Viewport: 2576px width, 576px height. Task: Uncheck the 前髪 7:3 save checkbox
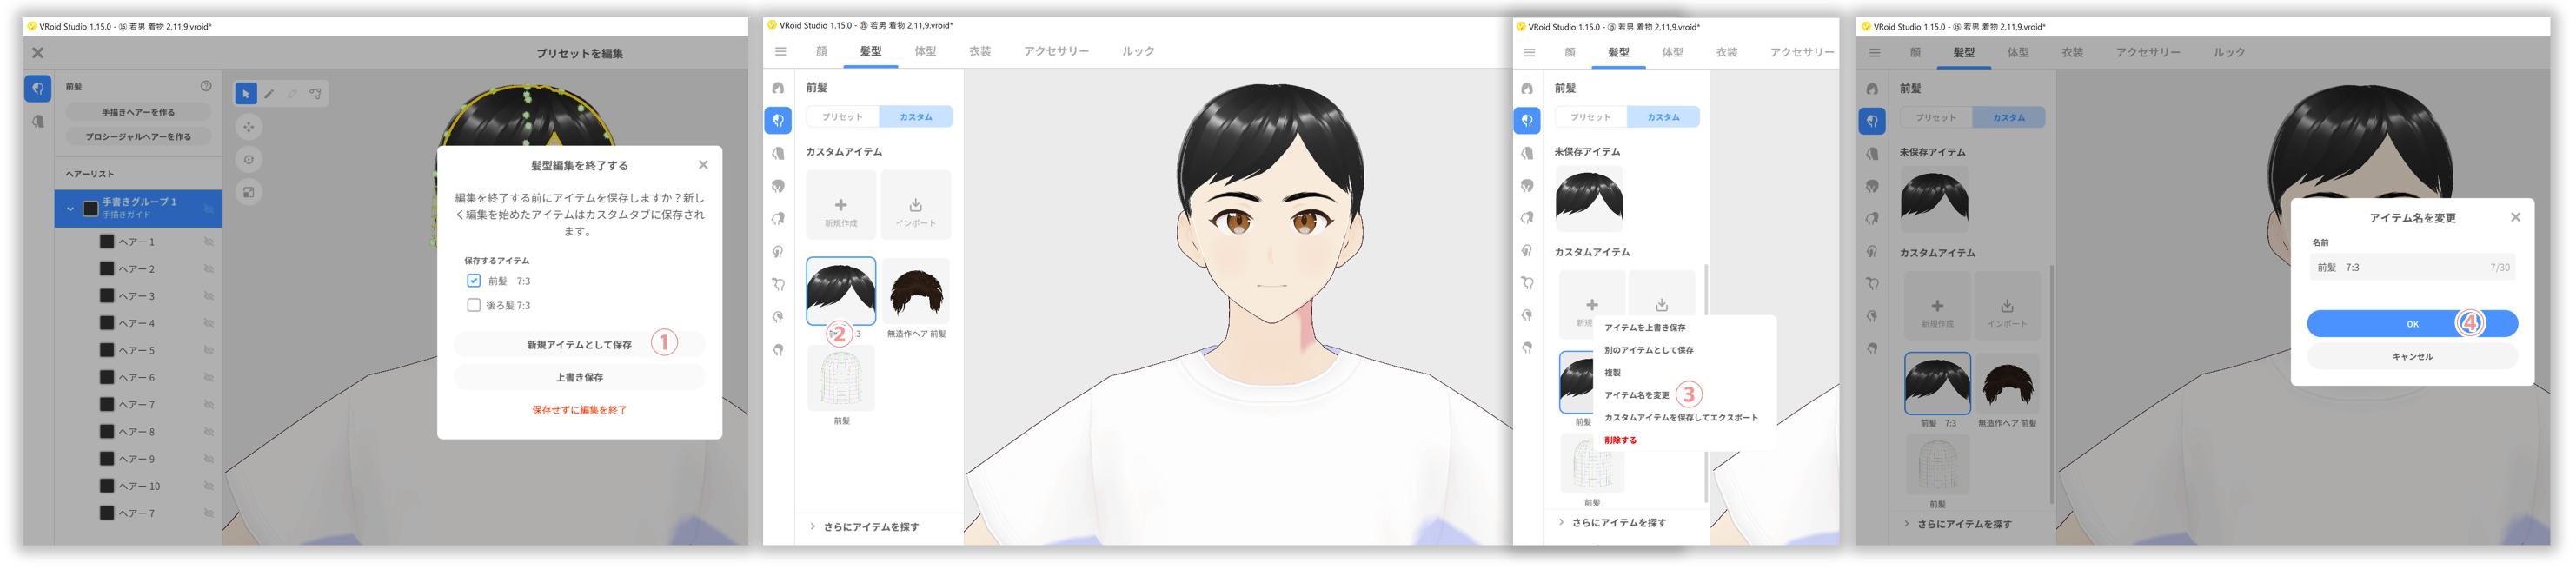(x=474, y=281)
